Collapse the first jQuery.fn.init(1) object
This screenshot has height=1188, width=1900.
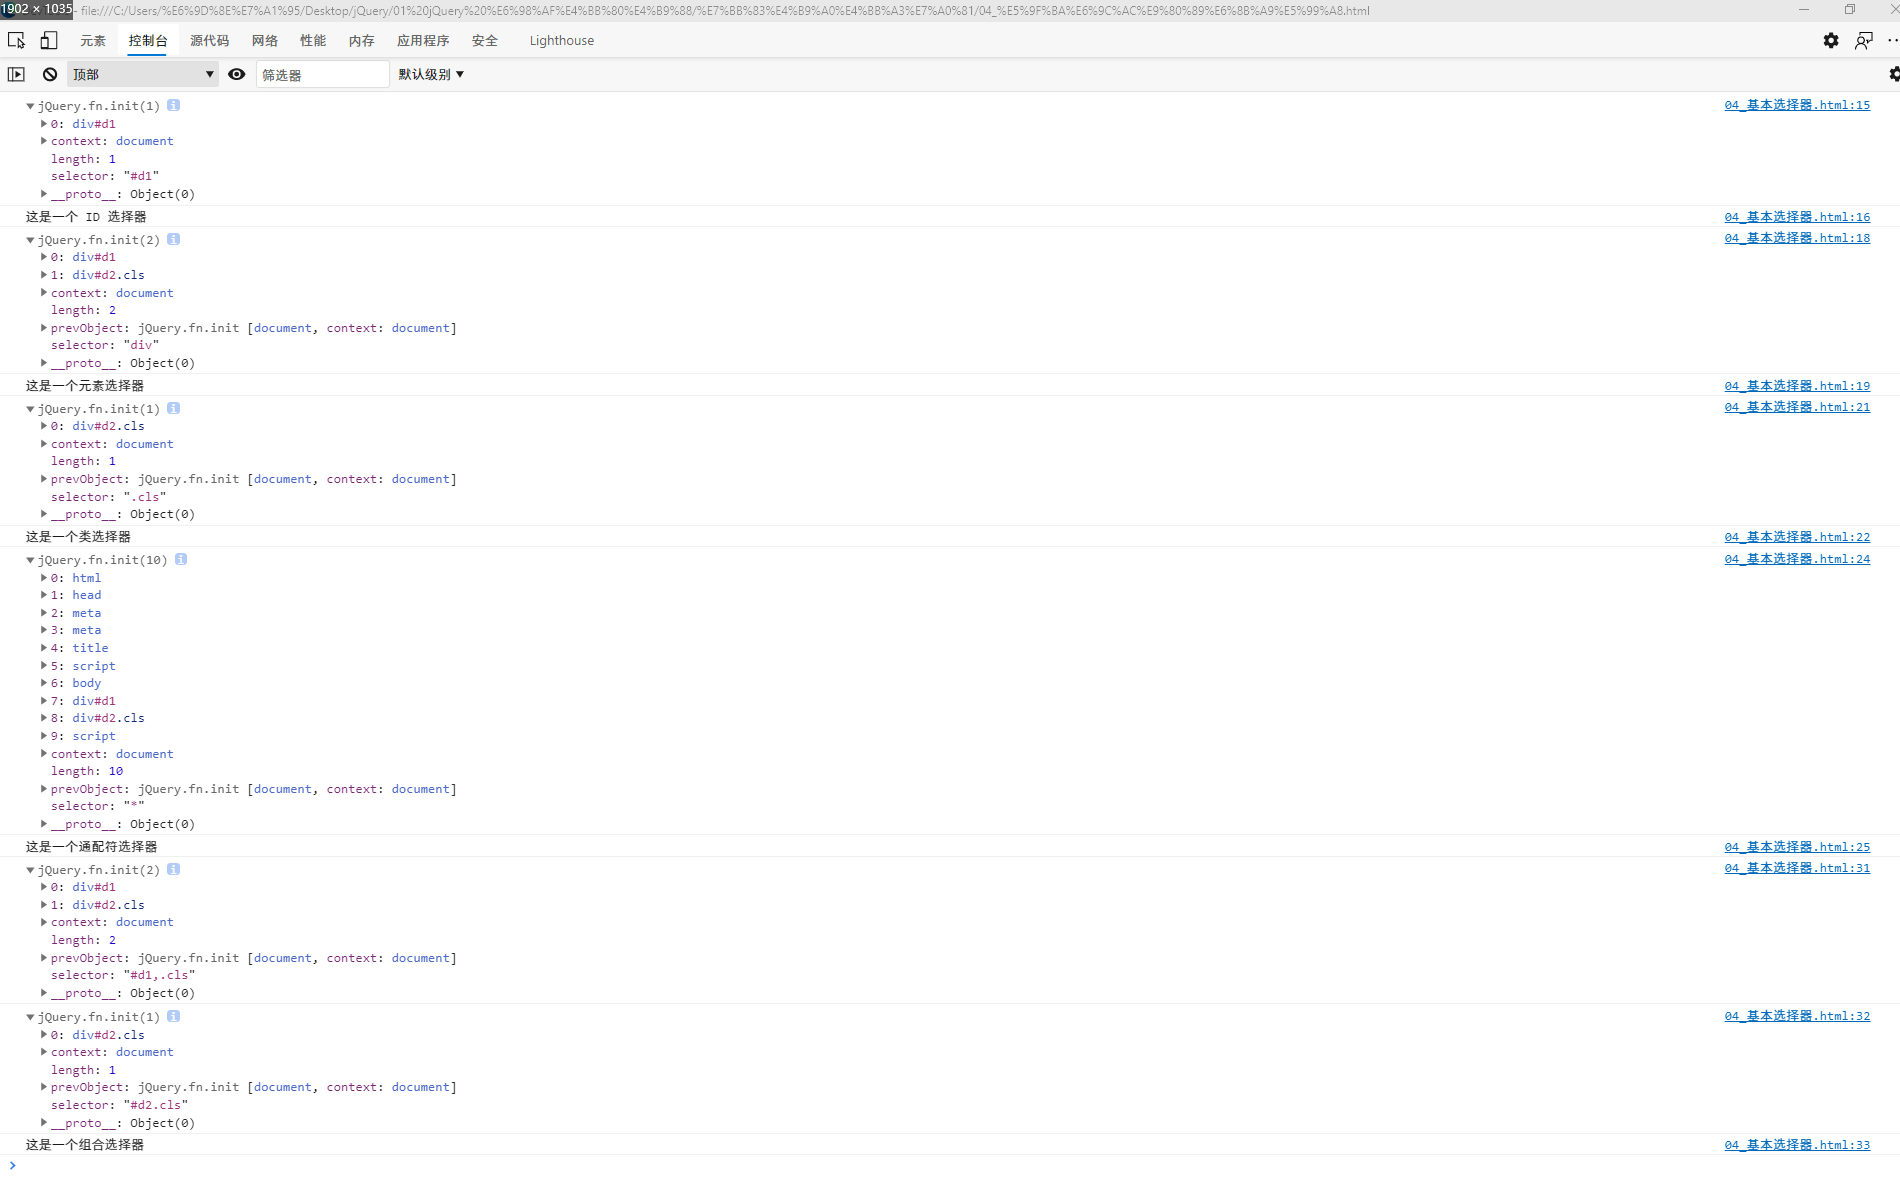(x=30, y=106)
